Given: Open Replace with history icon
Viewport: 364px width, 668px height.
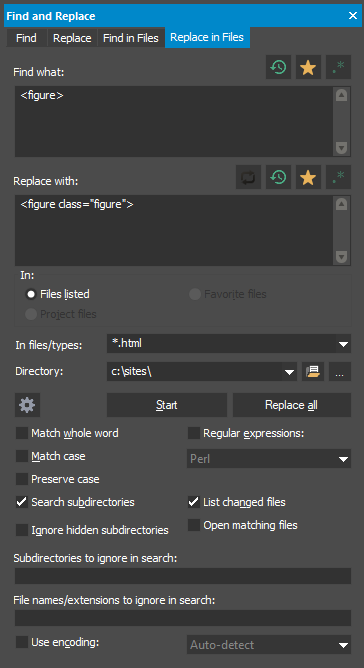Looking at the screenshot, I should pyautogui.click(x=278, y=177).
